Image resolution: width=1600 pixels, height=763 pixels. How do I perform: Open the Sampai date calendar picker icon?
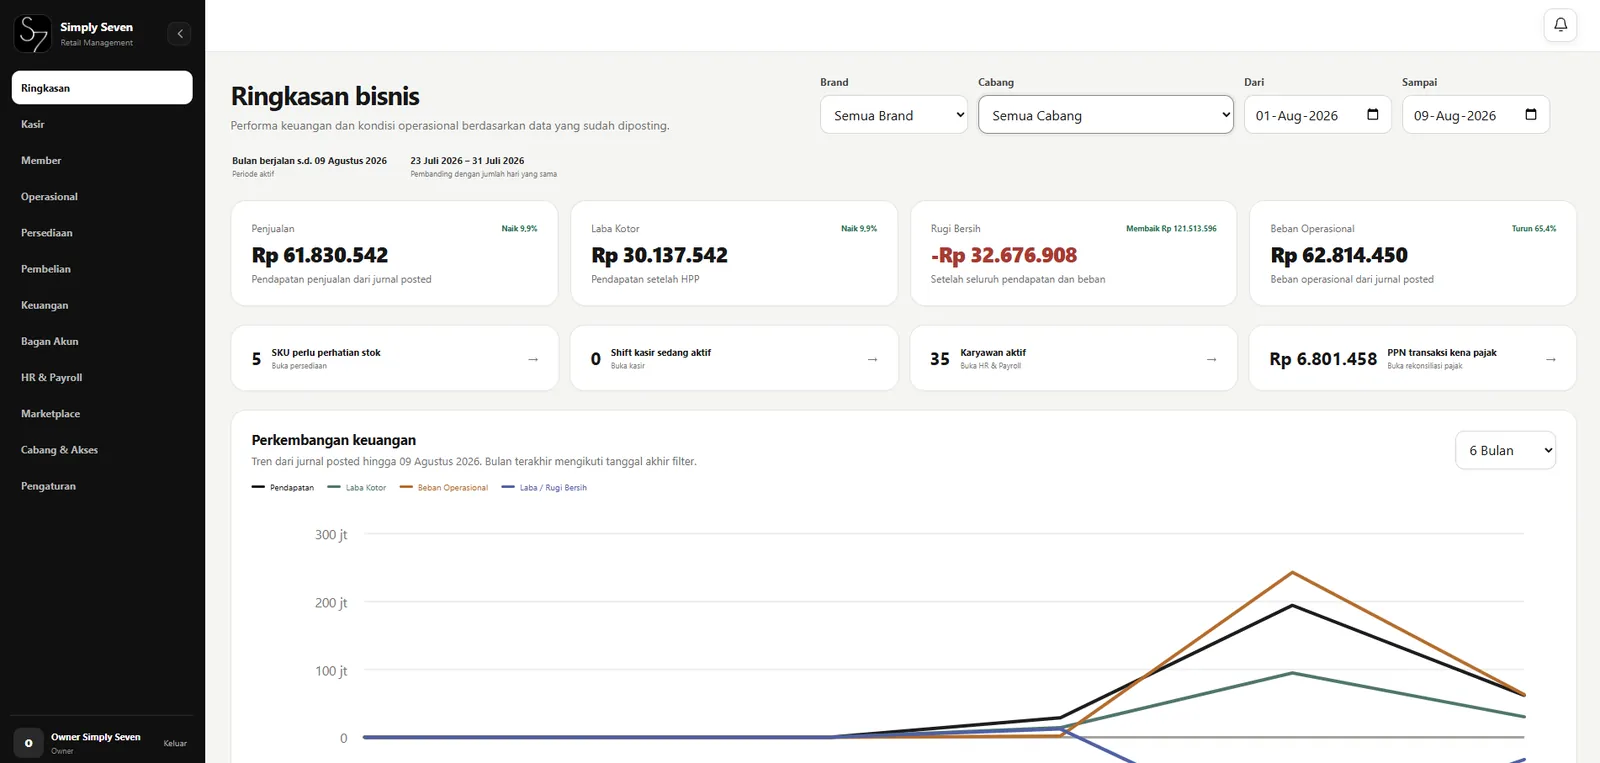[x=1531, y=115]
